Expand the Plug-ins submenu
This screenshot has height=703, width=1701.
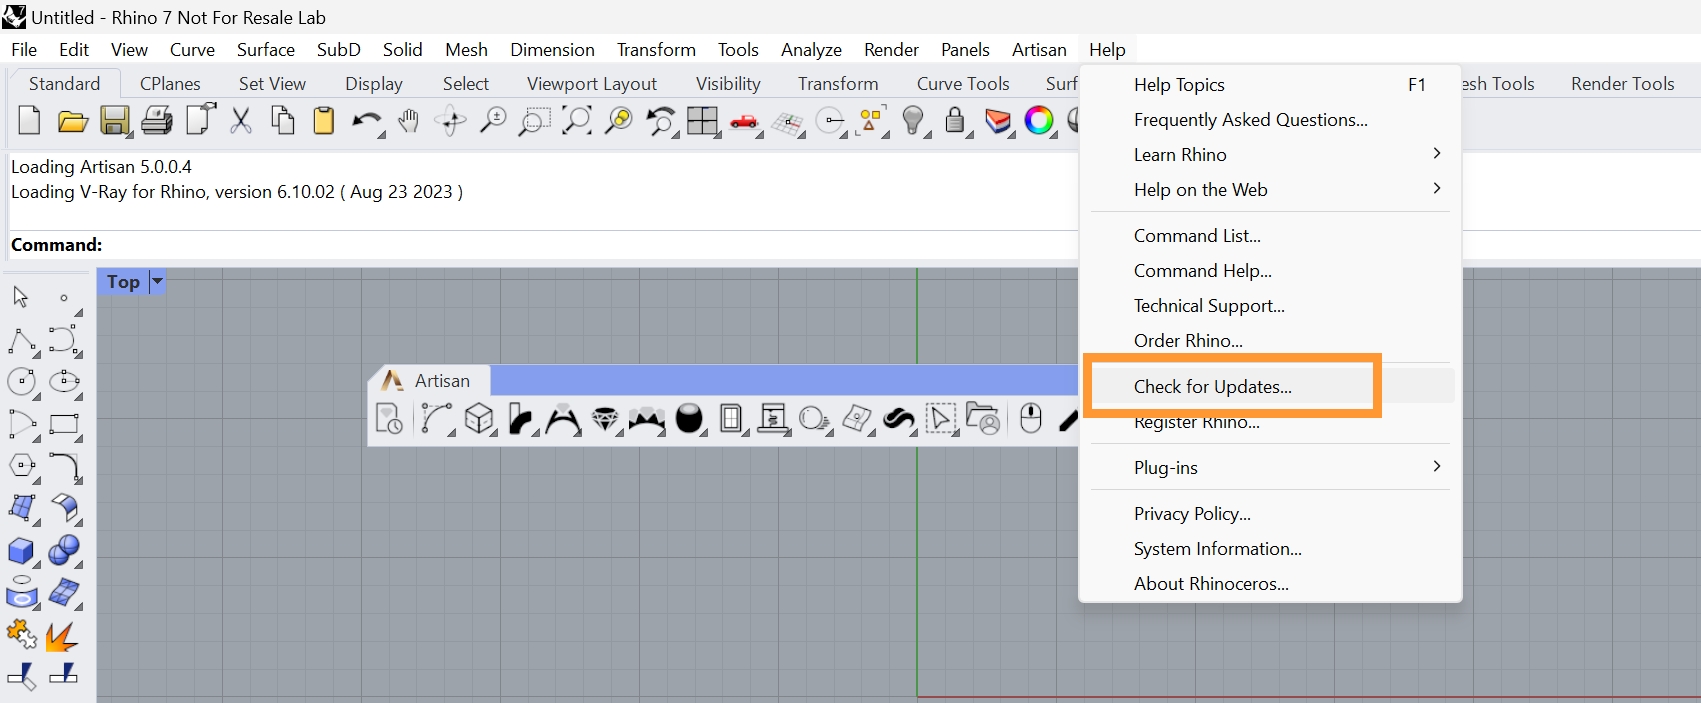click(1436, 467)
